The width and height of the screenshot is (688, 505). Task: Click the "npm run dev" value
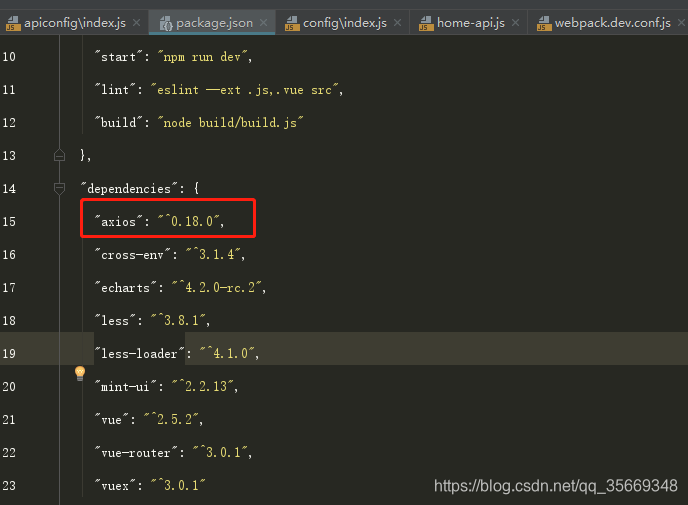click(202, 57)
